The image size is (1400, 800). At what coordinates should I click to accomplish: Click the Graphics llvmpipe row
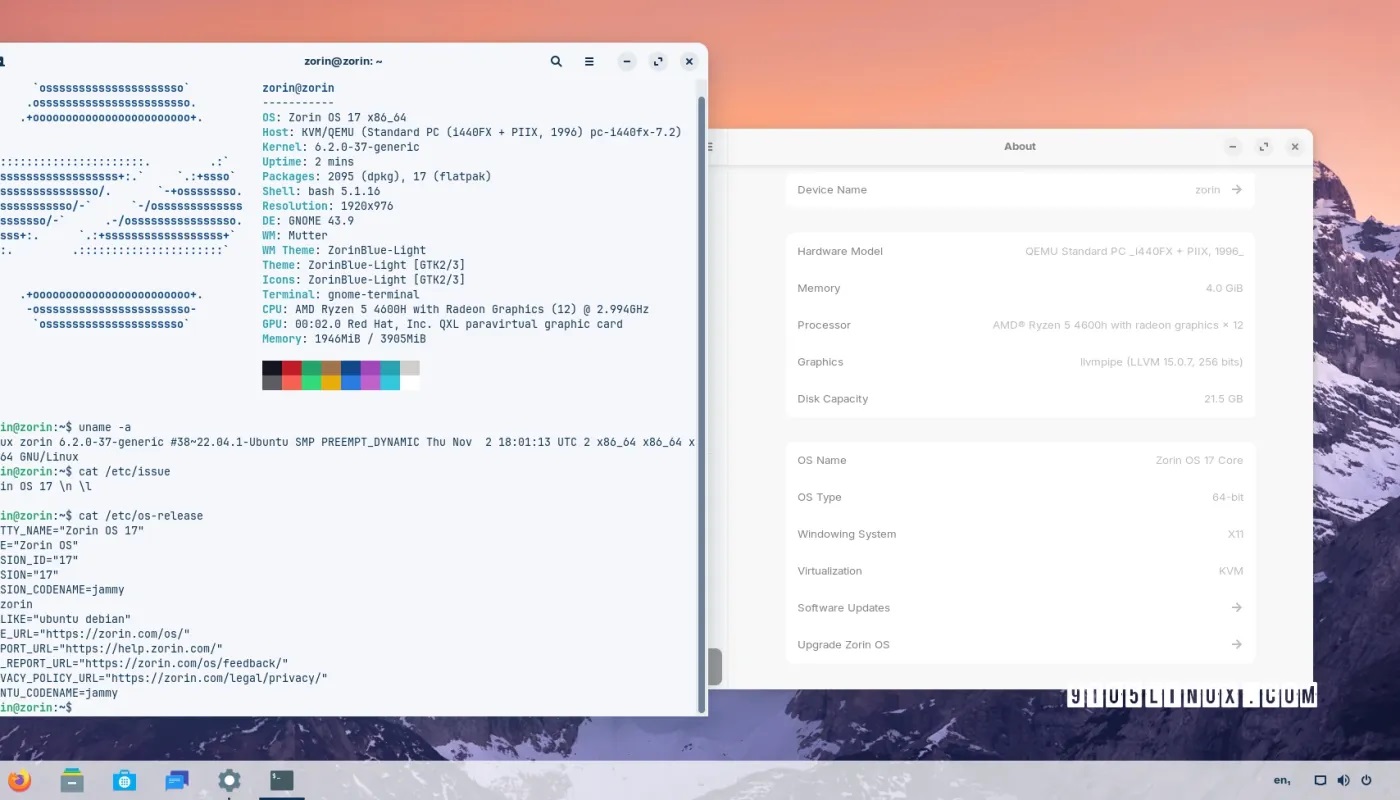1020,362
